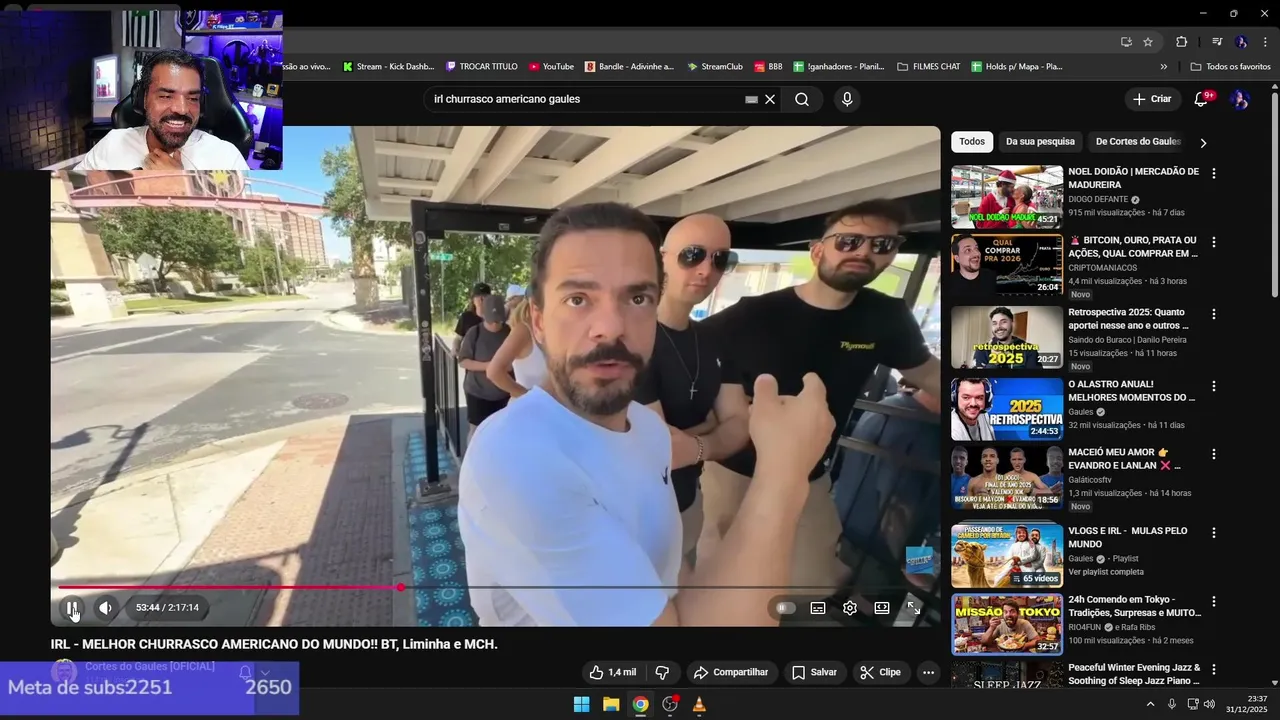Open StreamClub bookmark
The width and height of the screenshot is (1280, 720).
tap(715, 67)
